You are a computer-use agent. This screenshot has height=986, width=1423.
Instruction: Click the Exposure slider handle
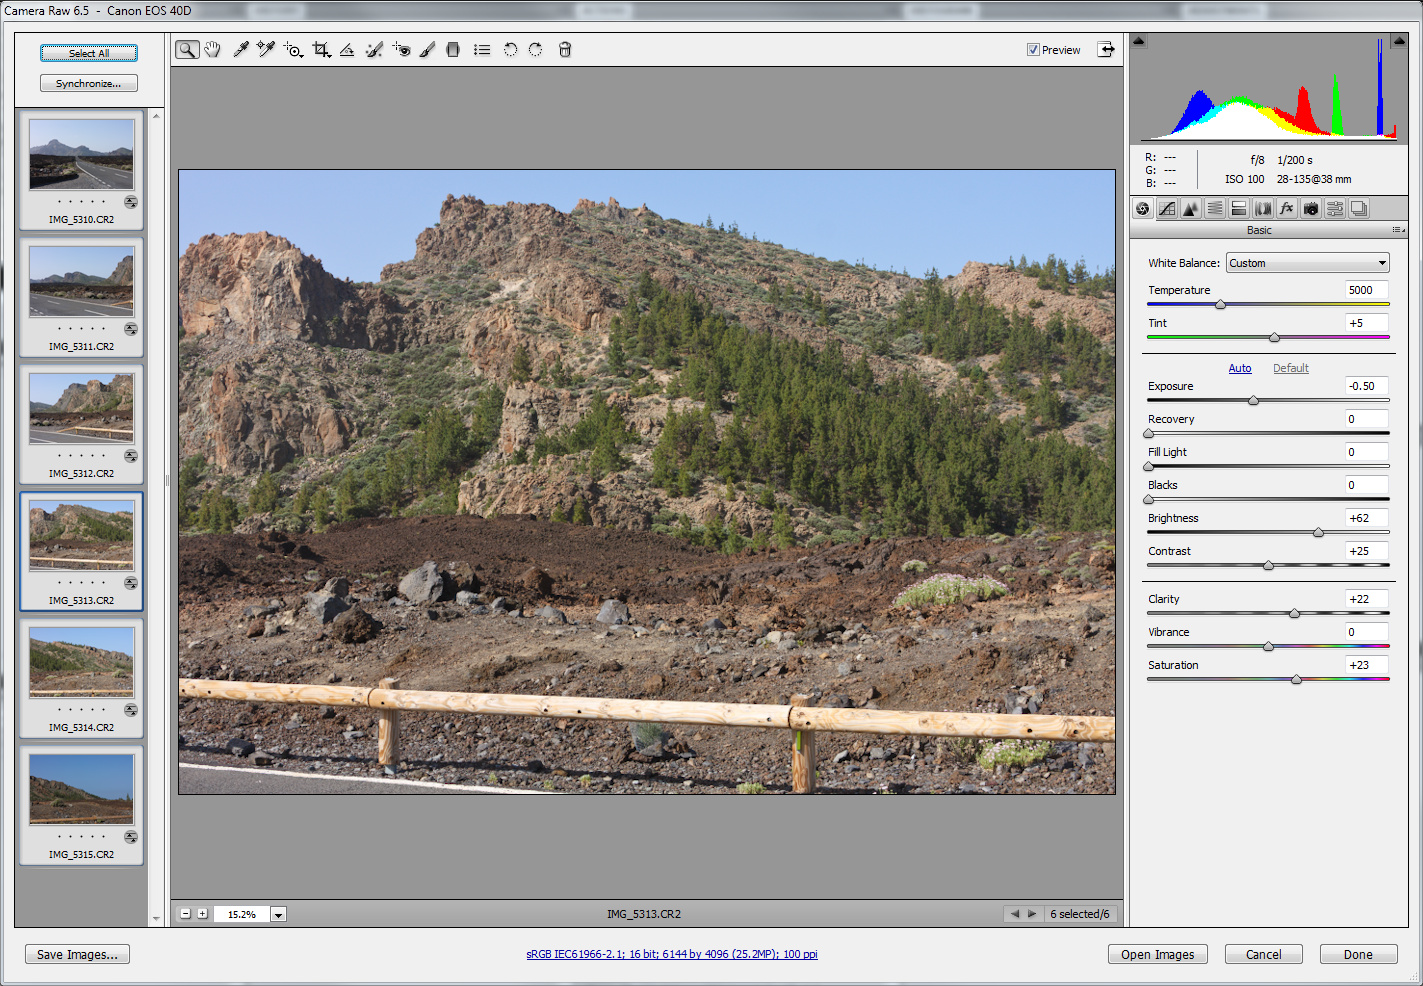(1253, 400)
